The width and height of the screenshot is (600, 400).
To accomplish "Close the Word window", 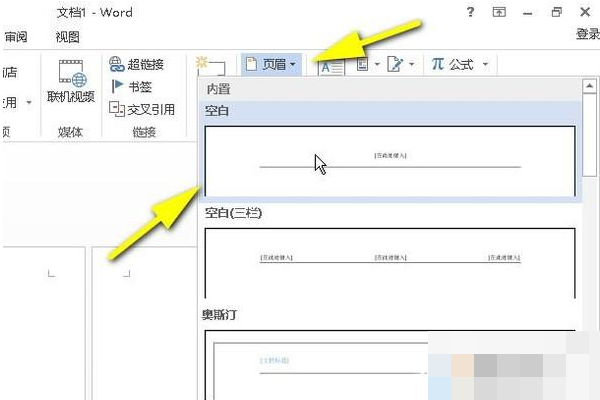I will pyautogui.click(x=585, y=12).
